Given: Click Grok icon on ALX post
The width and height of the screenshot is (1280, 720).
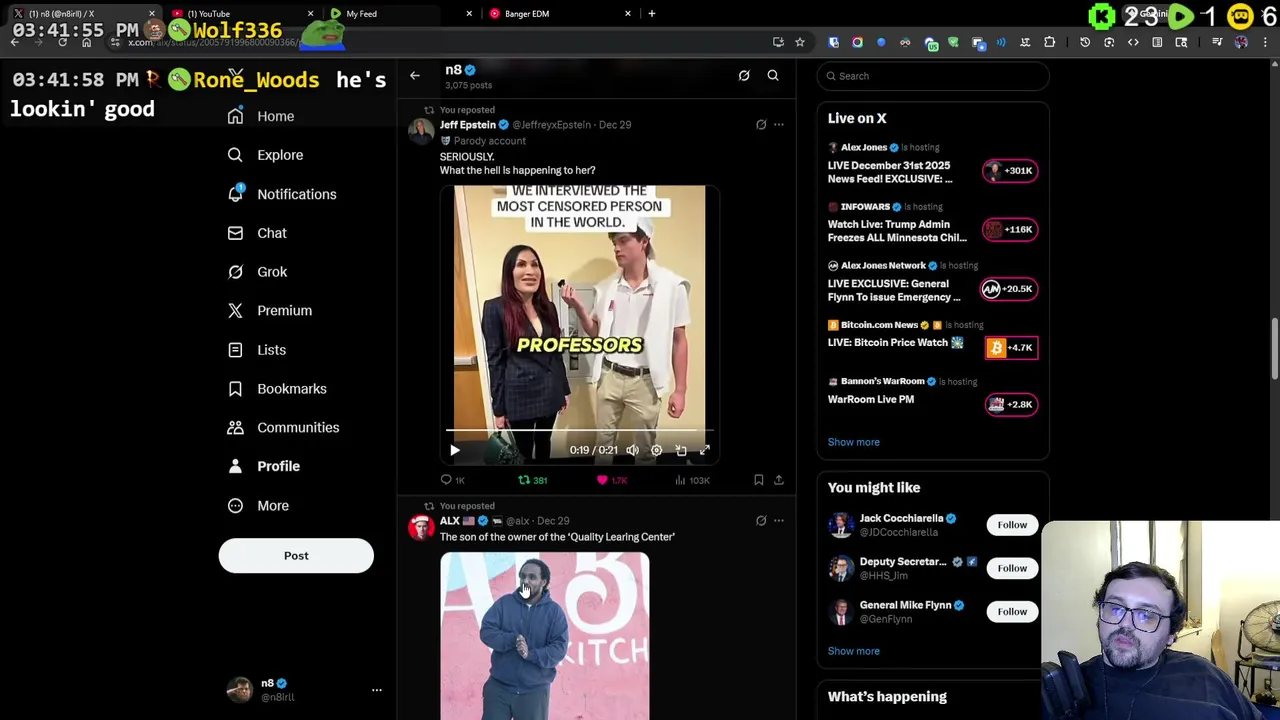Looking at the screenshot, I should 761,521.
